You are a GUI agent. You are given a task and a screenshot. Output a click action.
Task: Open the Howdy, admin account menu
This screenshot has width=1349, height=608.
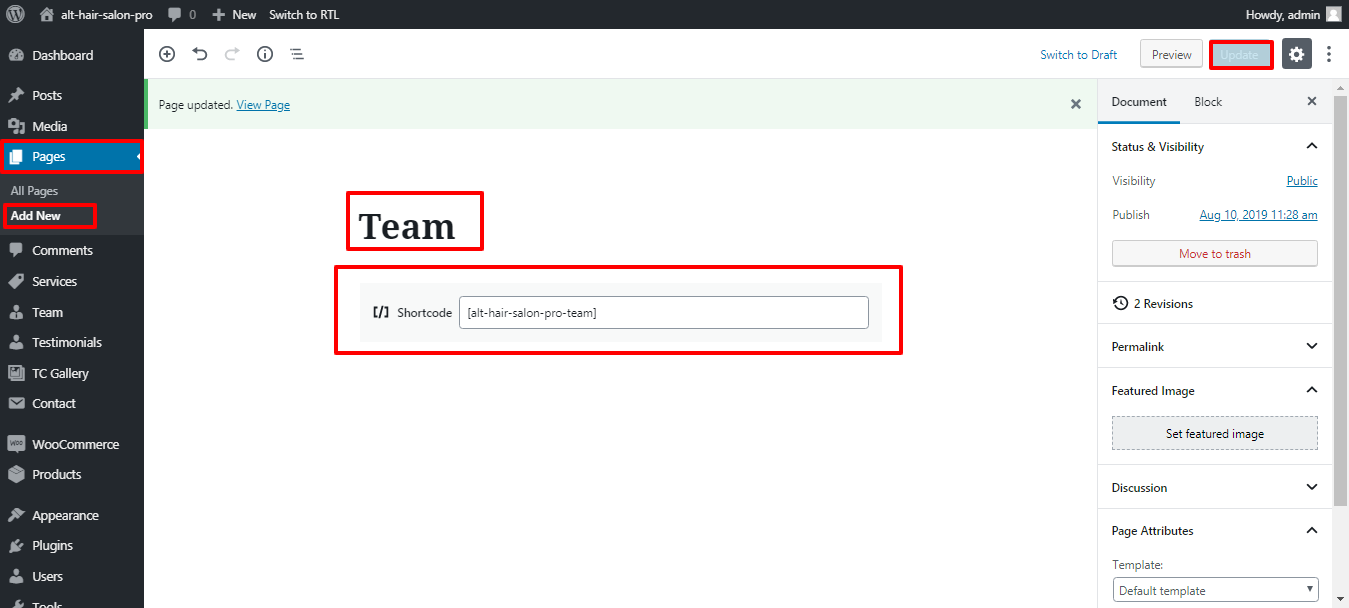click(x=1293, y=14)
